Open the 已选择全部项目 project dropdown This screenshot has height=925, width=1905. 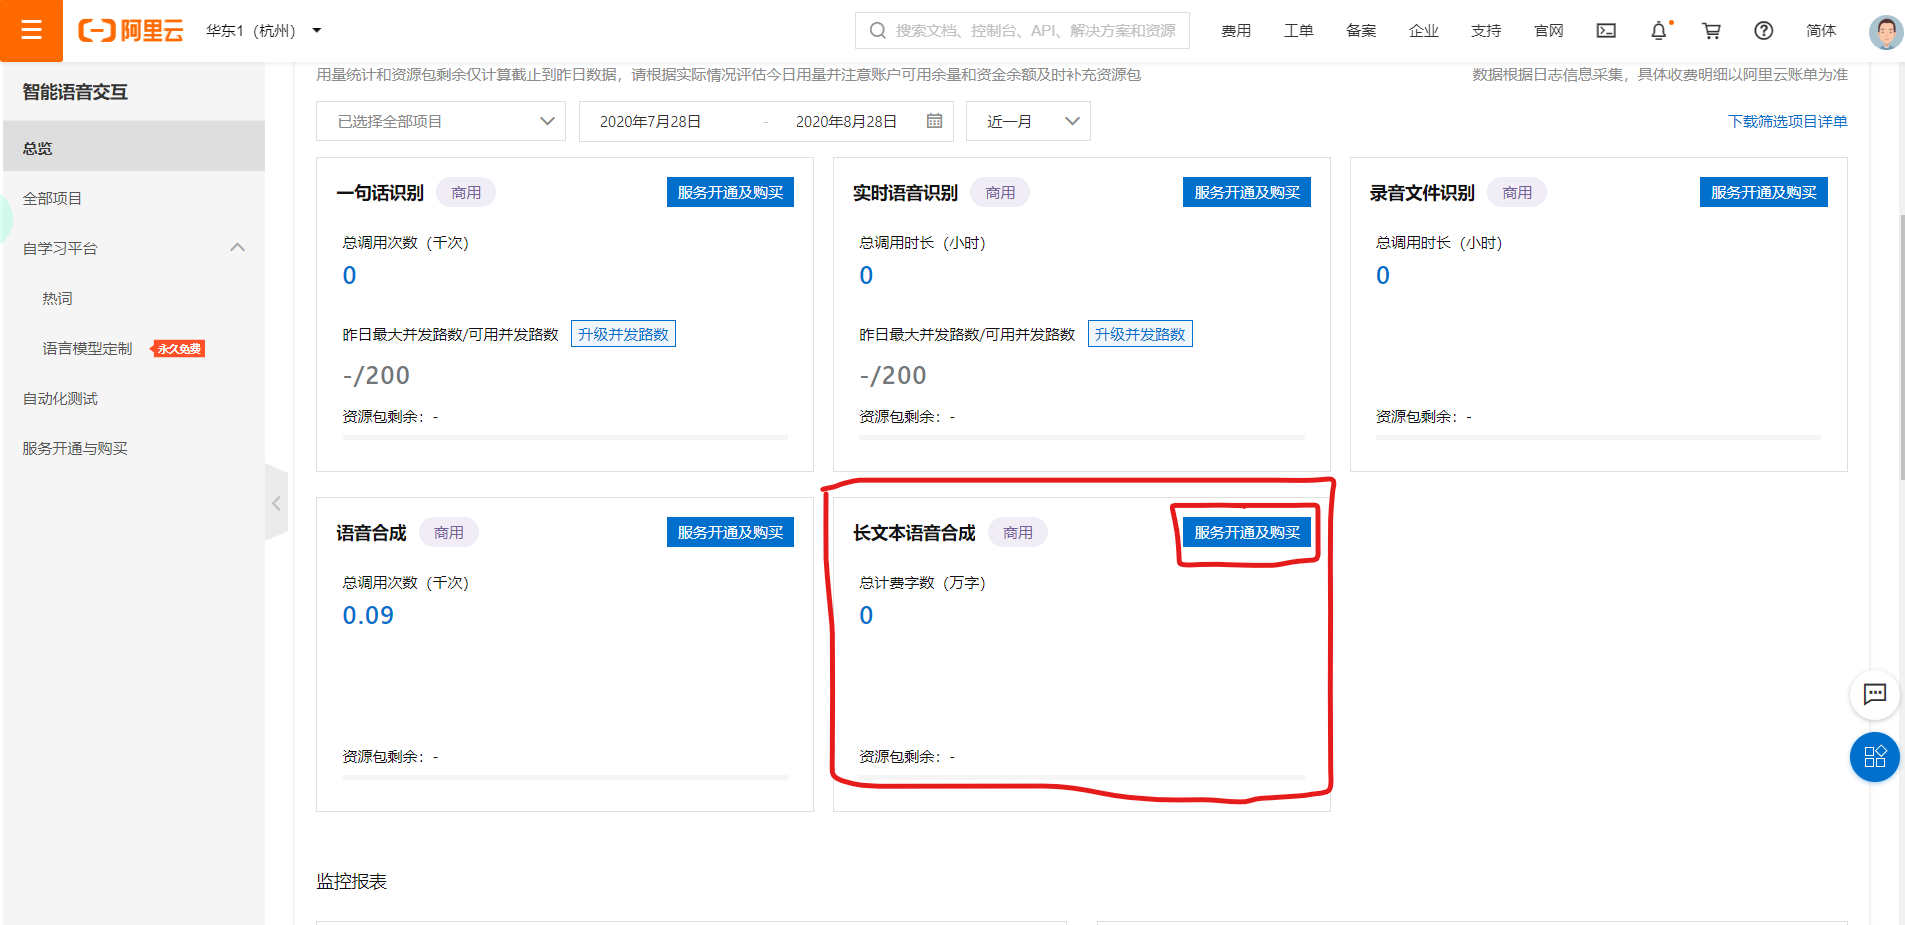[440, 120]
